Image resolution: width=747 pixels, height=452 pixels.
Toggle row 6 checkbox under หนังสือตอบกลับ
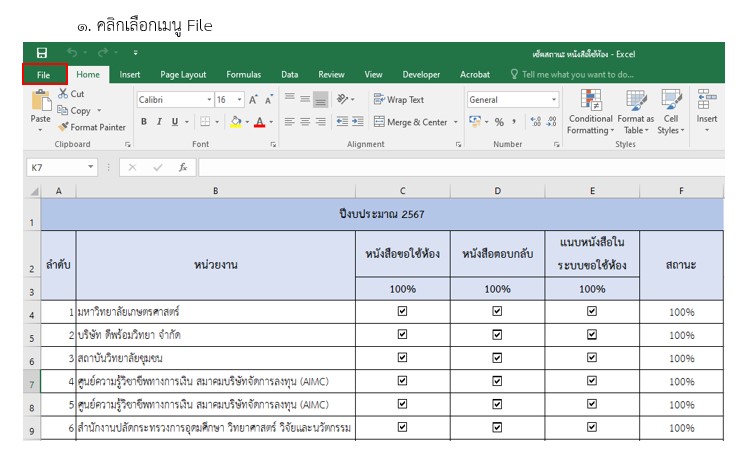(497, 357)
